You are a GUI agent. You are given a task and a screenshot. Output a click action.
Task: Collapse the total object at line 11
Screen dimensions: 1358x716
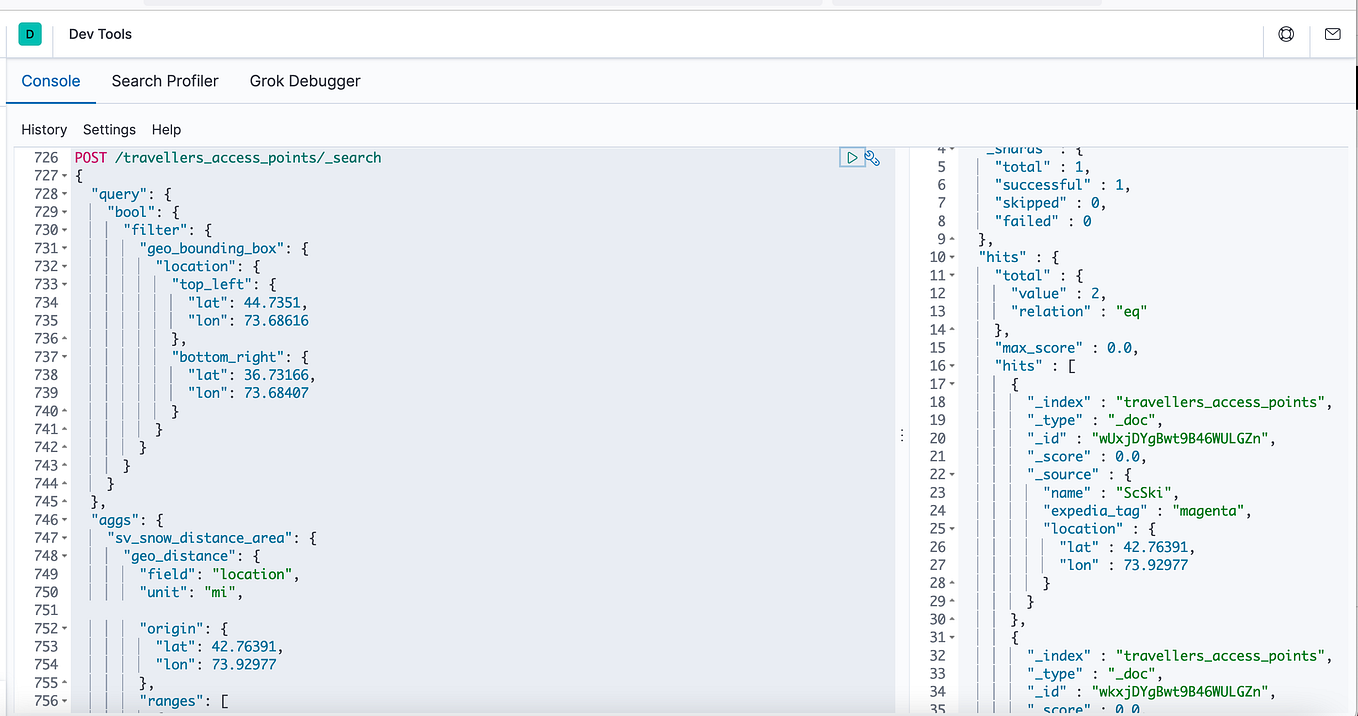click(x=951, y=275)
